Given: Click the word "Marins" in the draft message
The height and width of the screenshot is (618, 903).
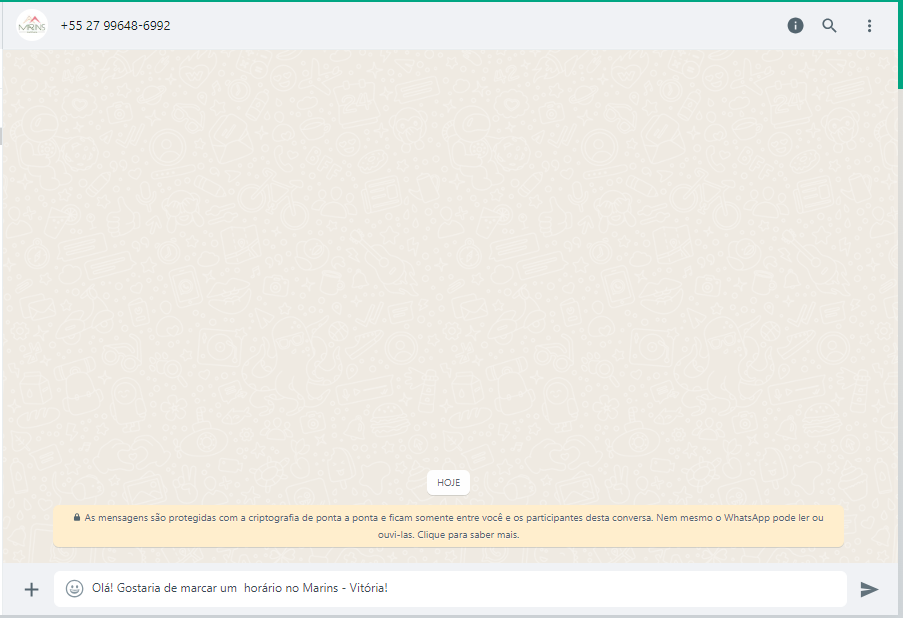Looking at the screenshot, I should tap(320, 588).
